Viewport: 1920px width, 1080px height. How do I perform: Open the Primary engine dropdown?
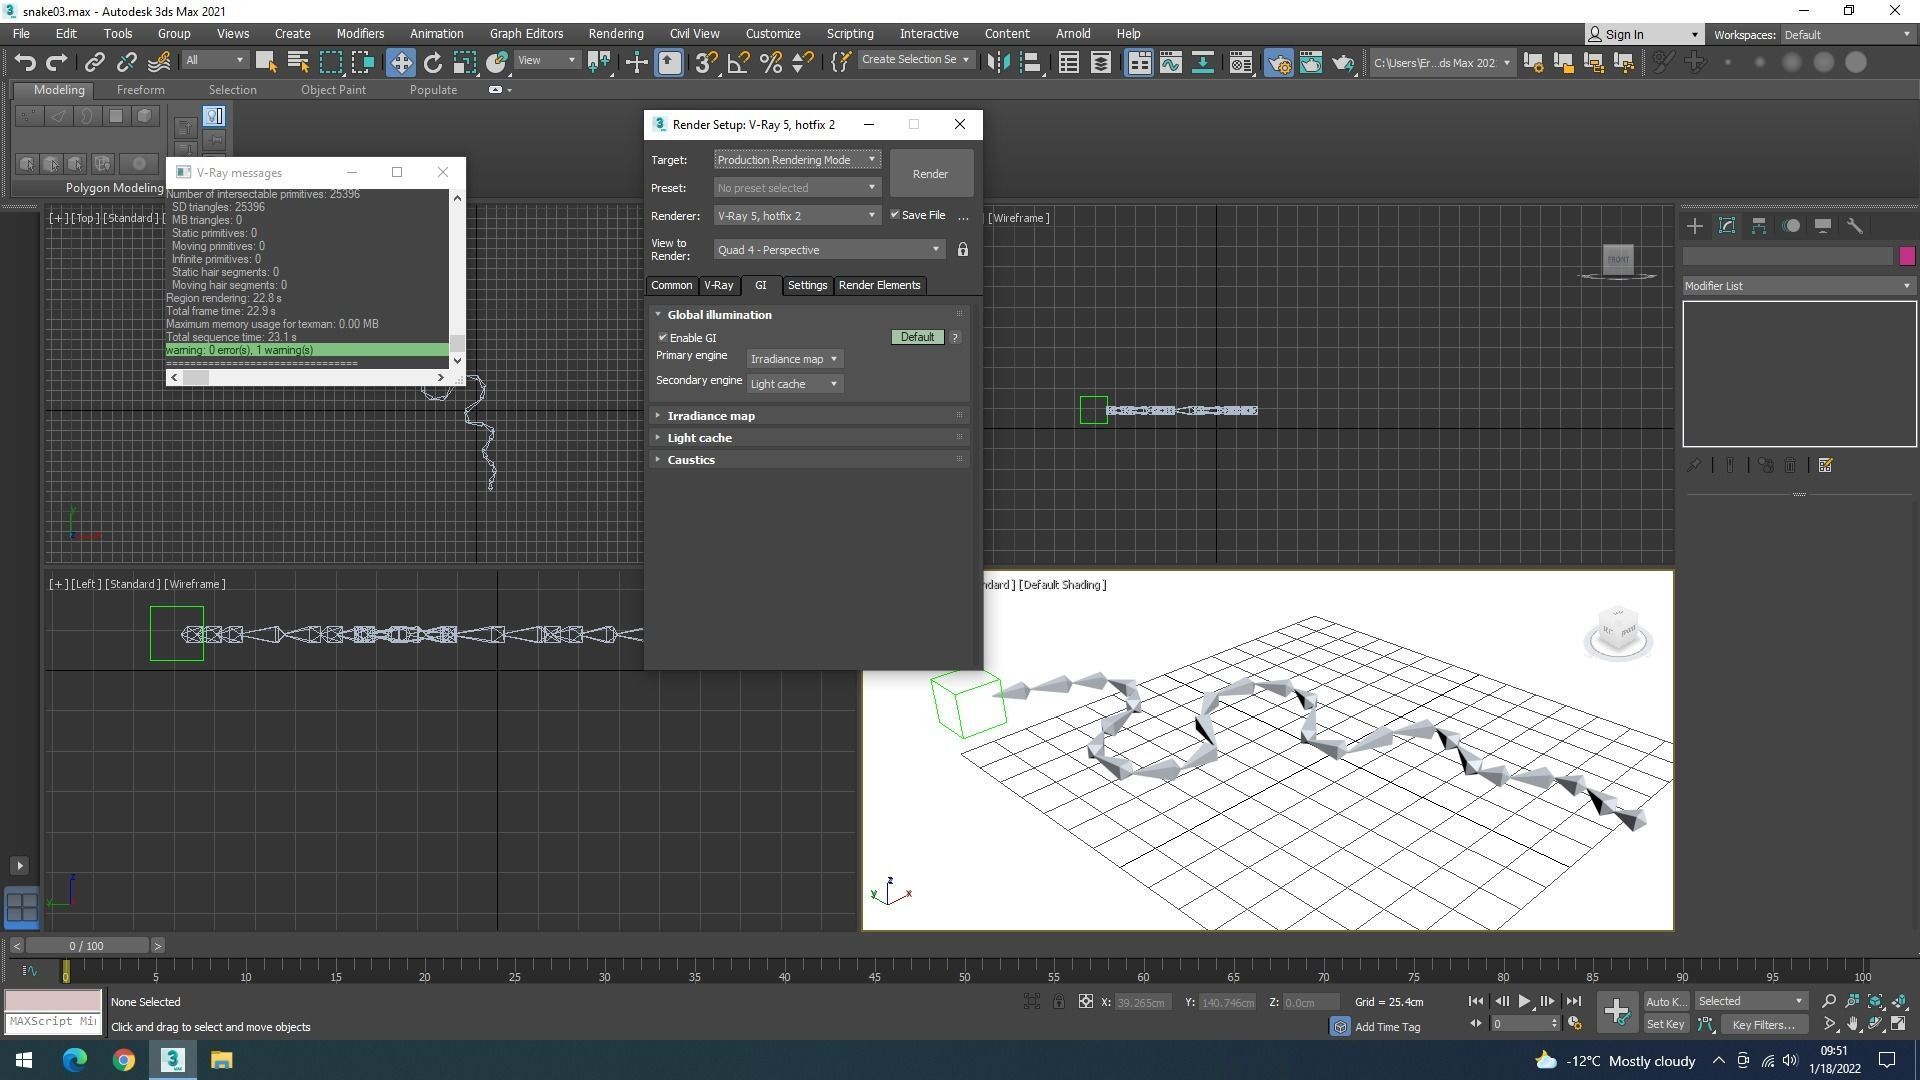coord(794,359)
